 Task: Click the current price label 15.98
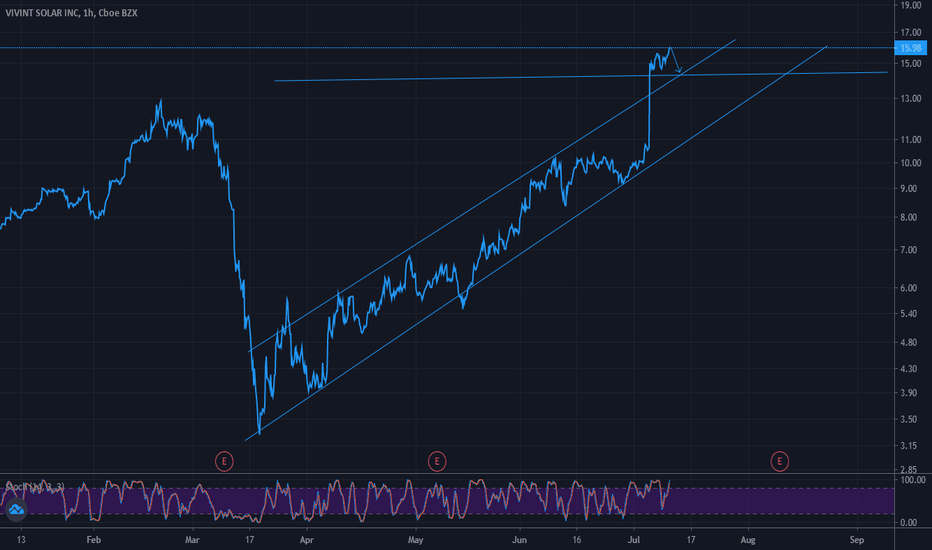[x=911, y=48]
